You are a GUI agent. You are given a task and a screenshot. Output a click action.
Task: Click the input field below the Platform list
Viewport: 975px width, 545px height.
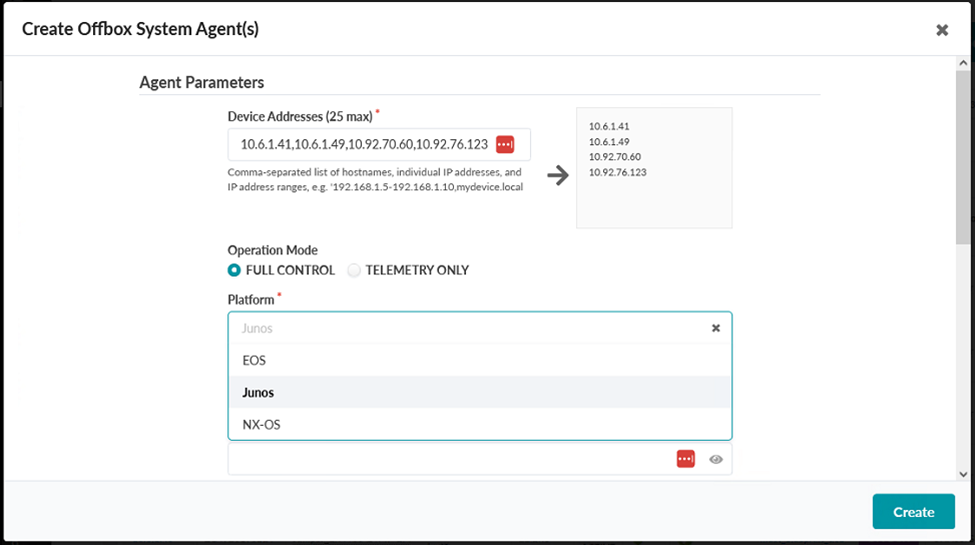pos(450,459)
